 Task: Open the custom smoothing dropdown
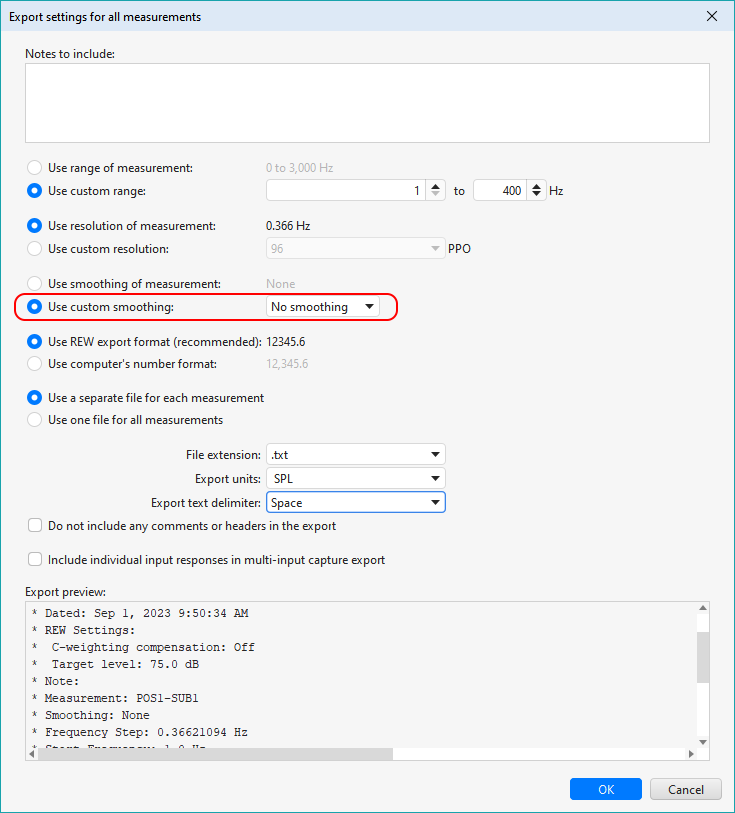tap(322, 306)
